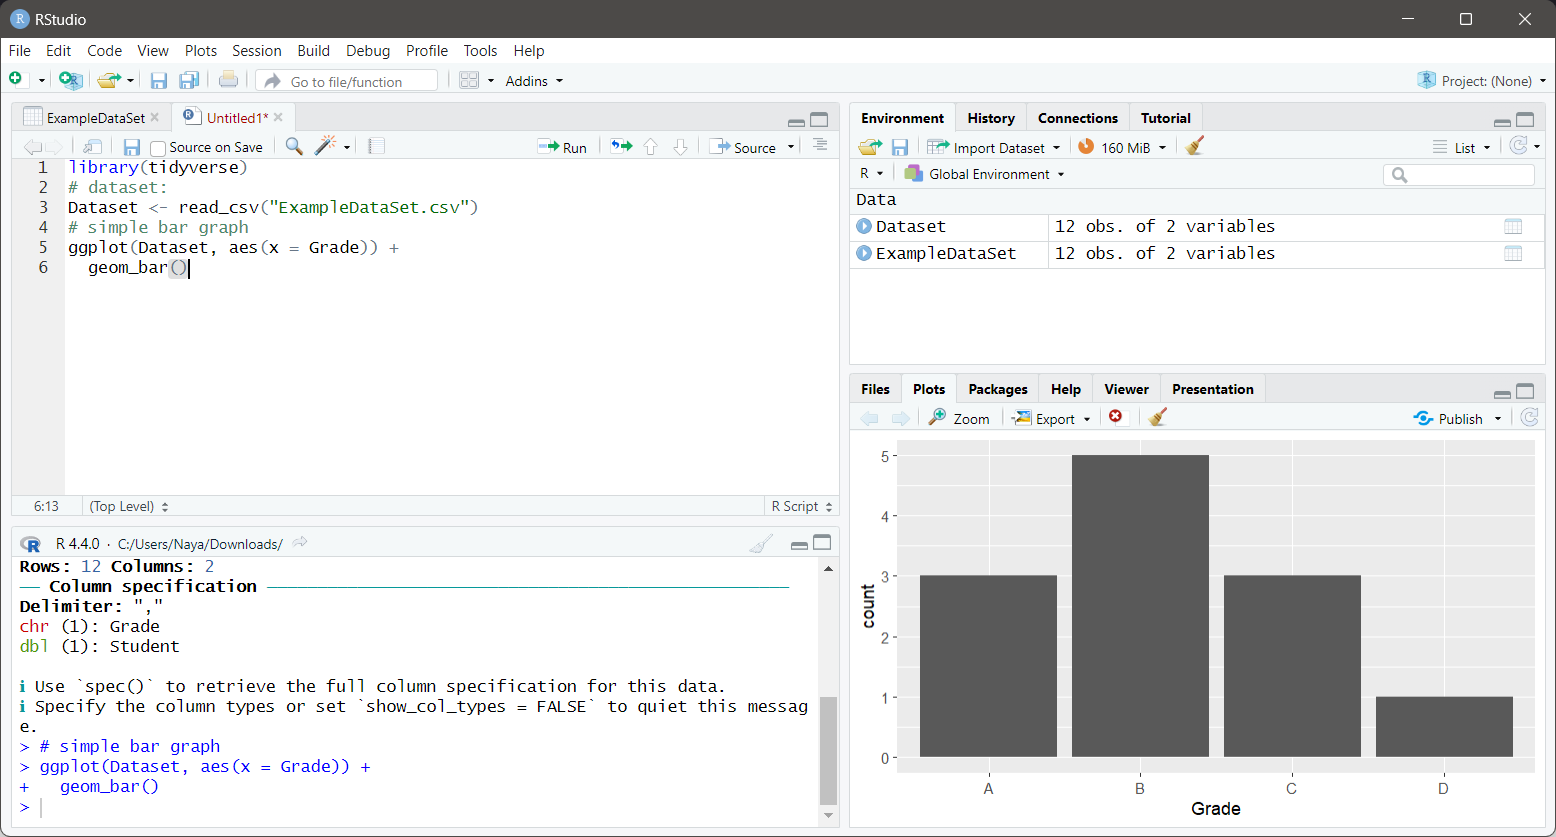Create a new file with green plus icon
Screen dimensions: 1556x837
click(15, 80)
